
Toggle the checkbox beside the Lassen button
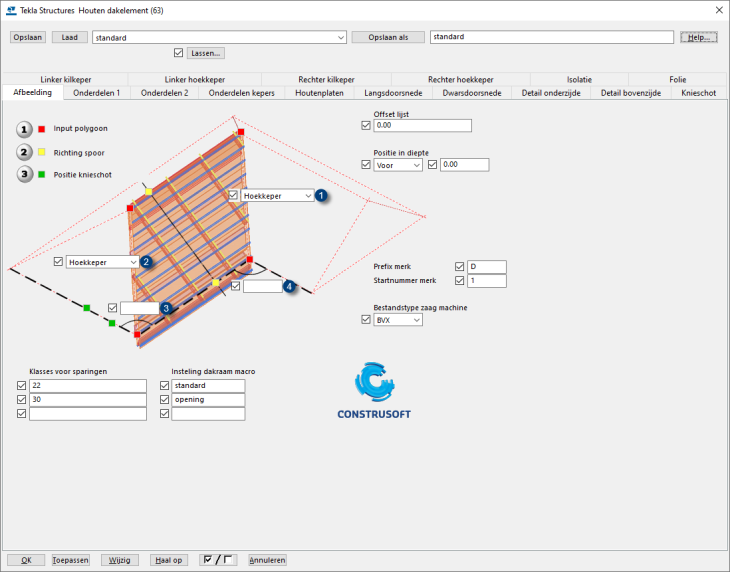tap(179, 53)
